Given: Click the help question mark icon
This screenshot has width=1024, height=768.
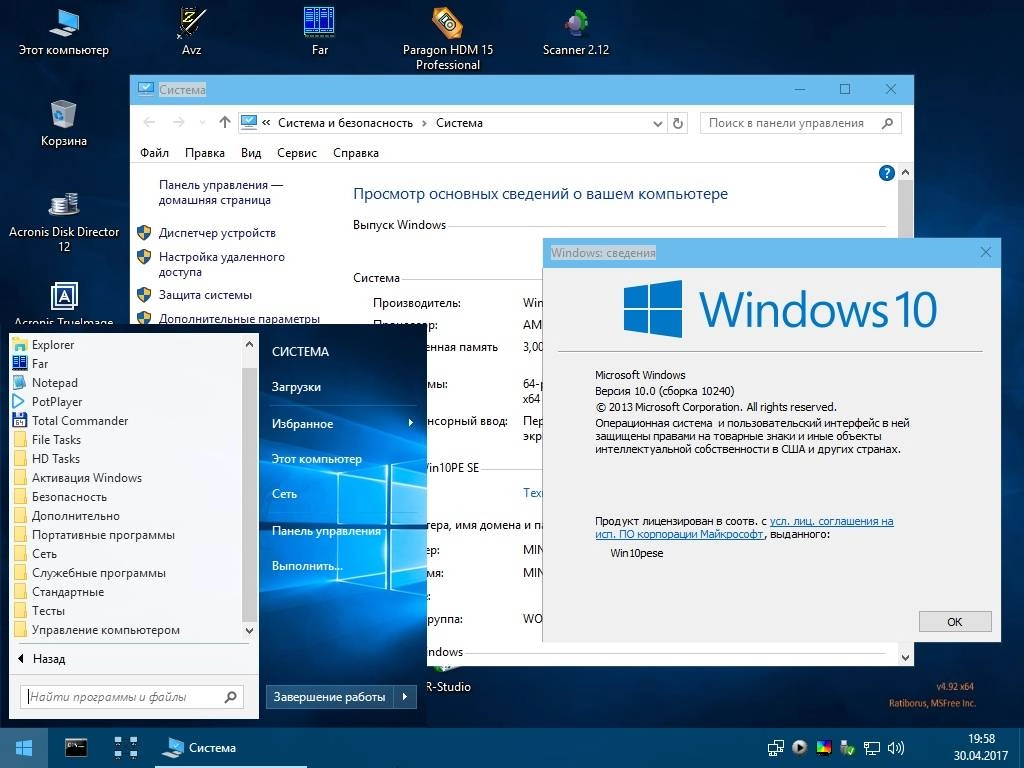Looking at the screenshot, I should [886, 173].
